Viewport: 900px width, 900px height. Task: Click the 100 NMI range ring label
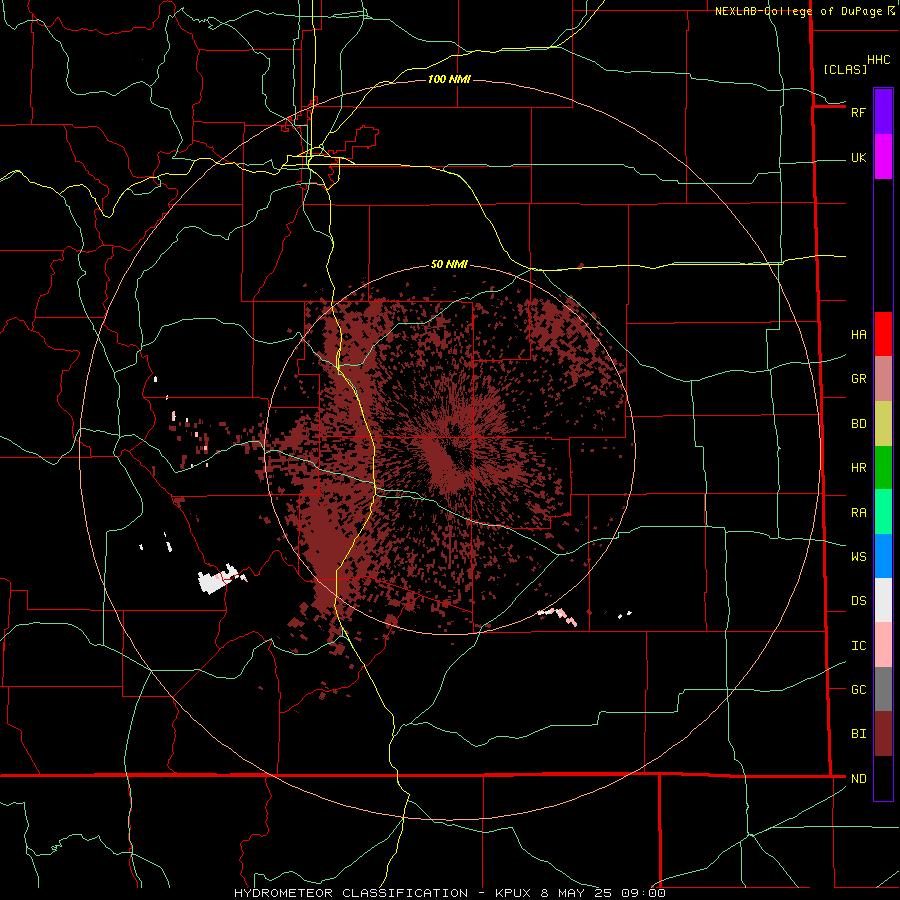[449, 79]
